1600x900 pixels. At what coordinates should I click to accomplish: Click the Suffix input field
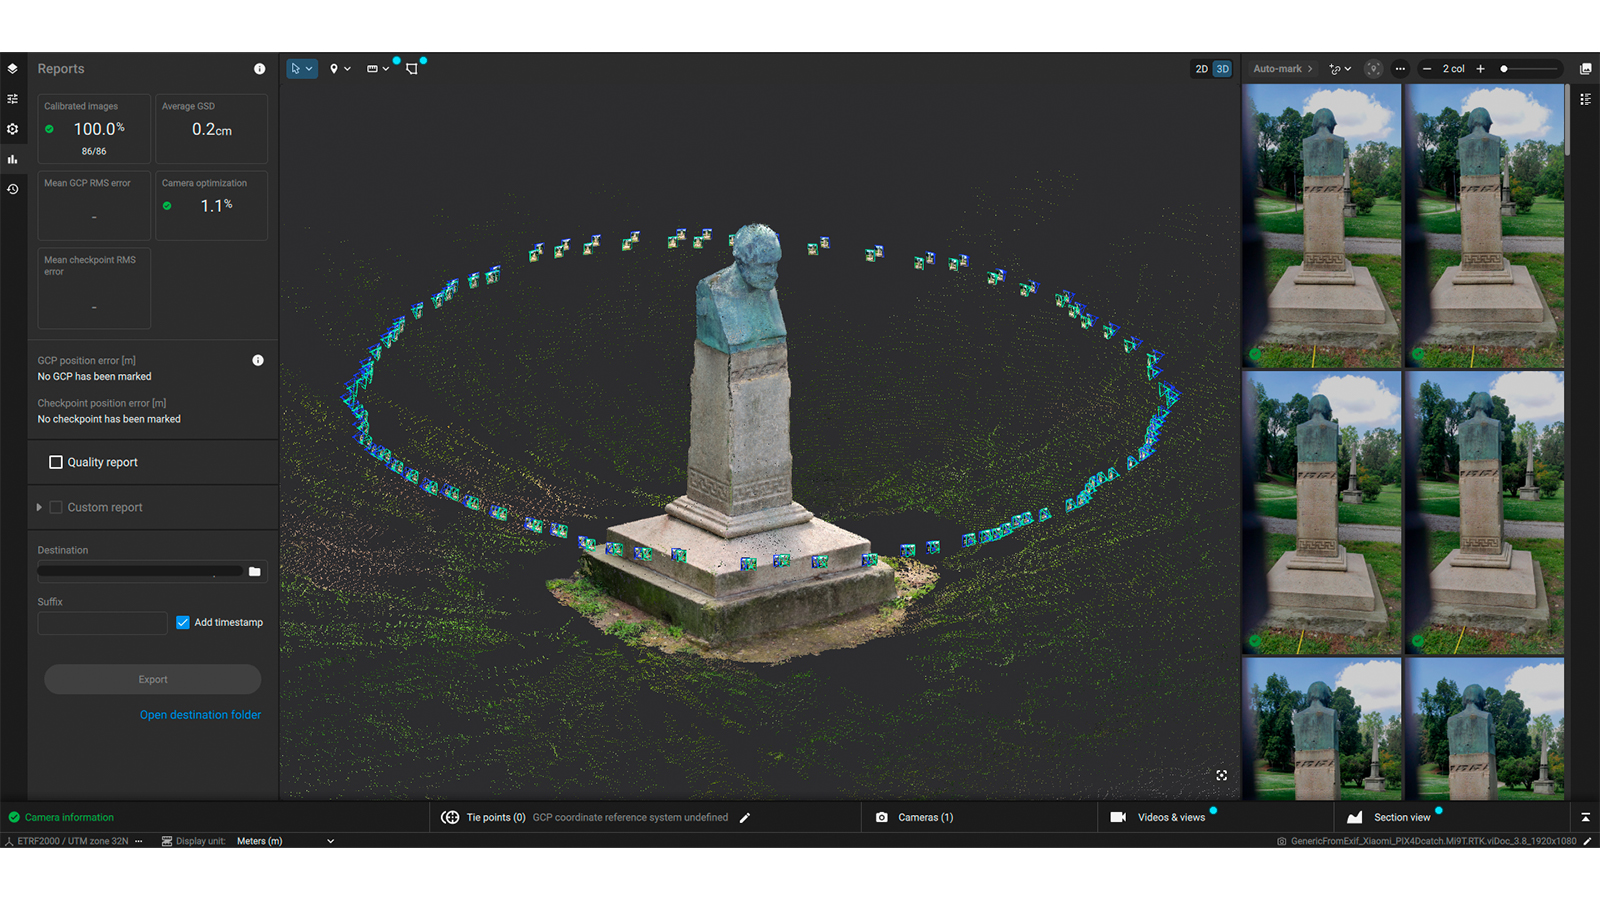[x=102, y=623]
